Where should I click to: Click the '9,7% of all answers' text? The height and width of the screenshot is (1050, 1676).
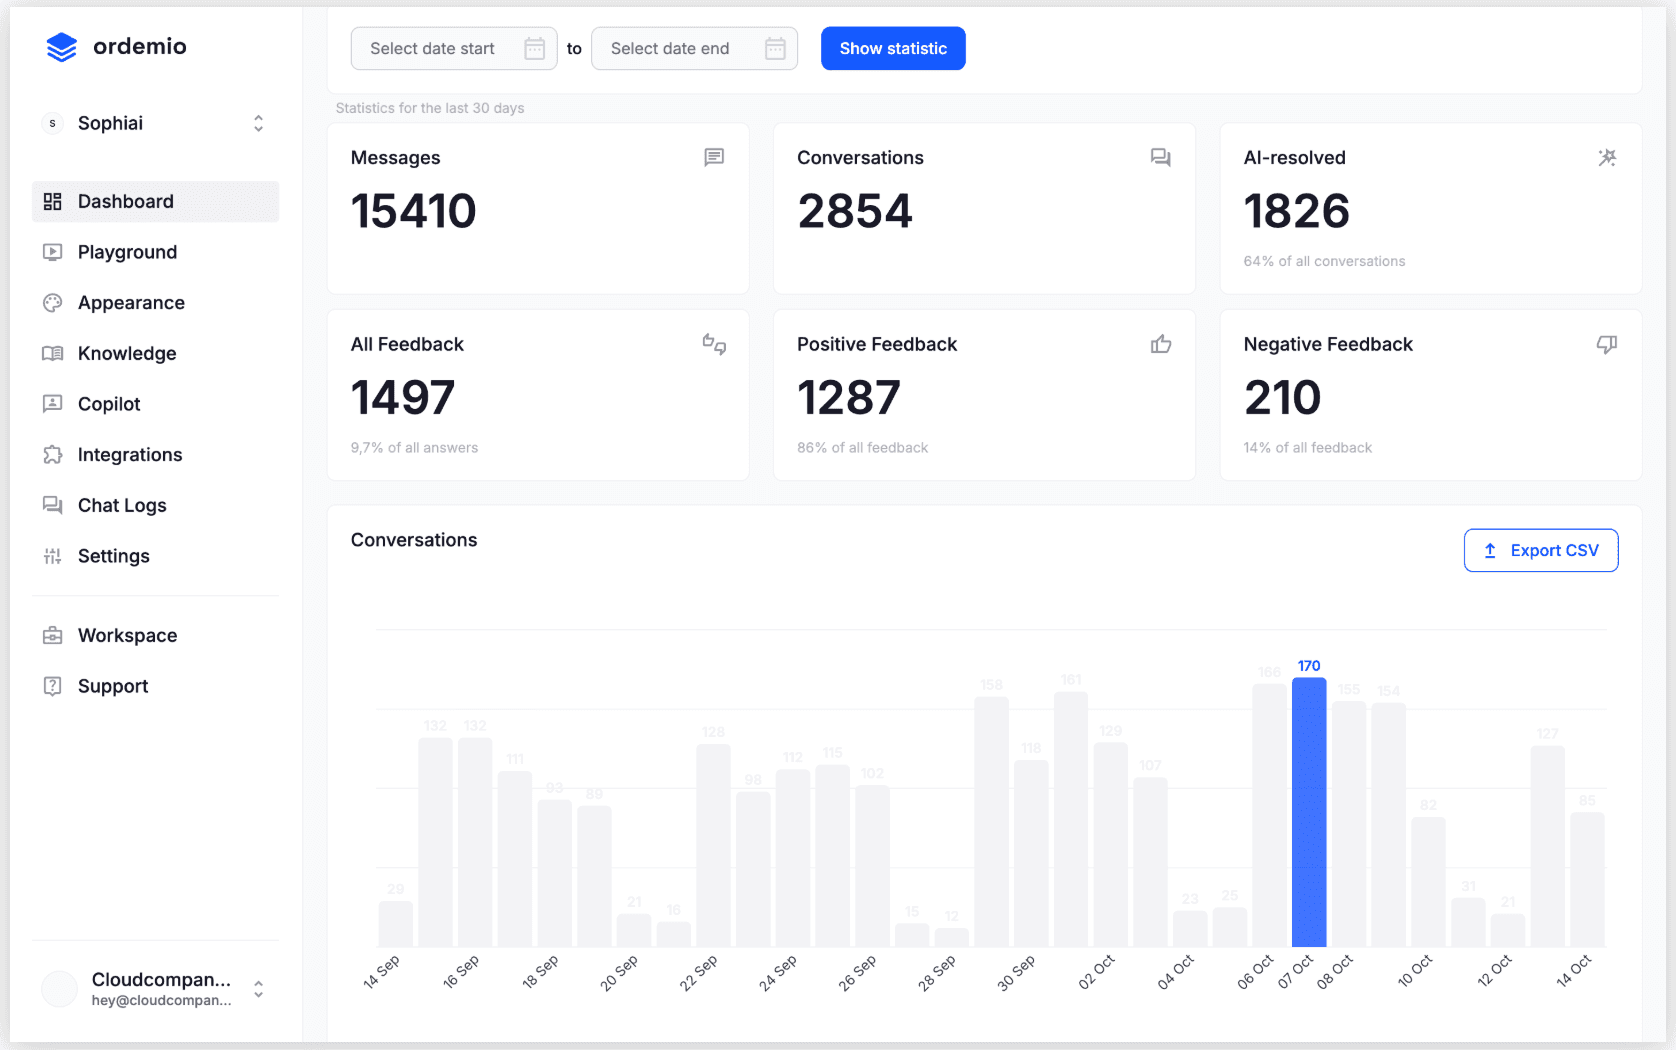(414, 448)
